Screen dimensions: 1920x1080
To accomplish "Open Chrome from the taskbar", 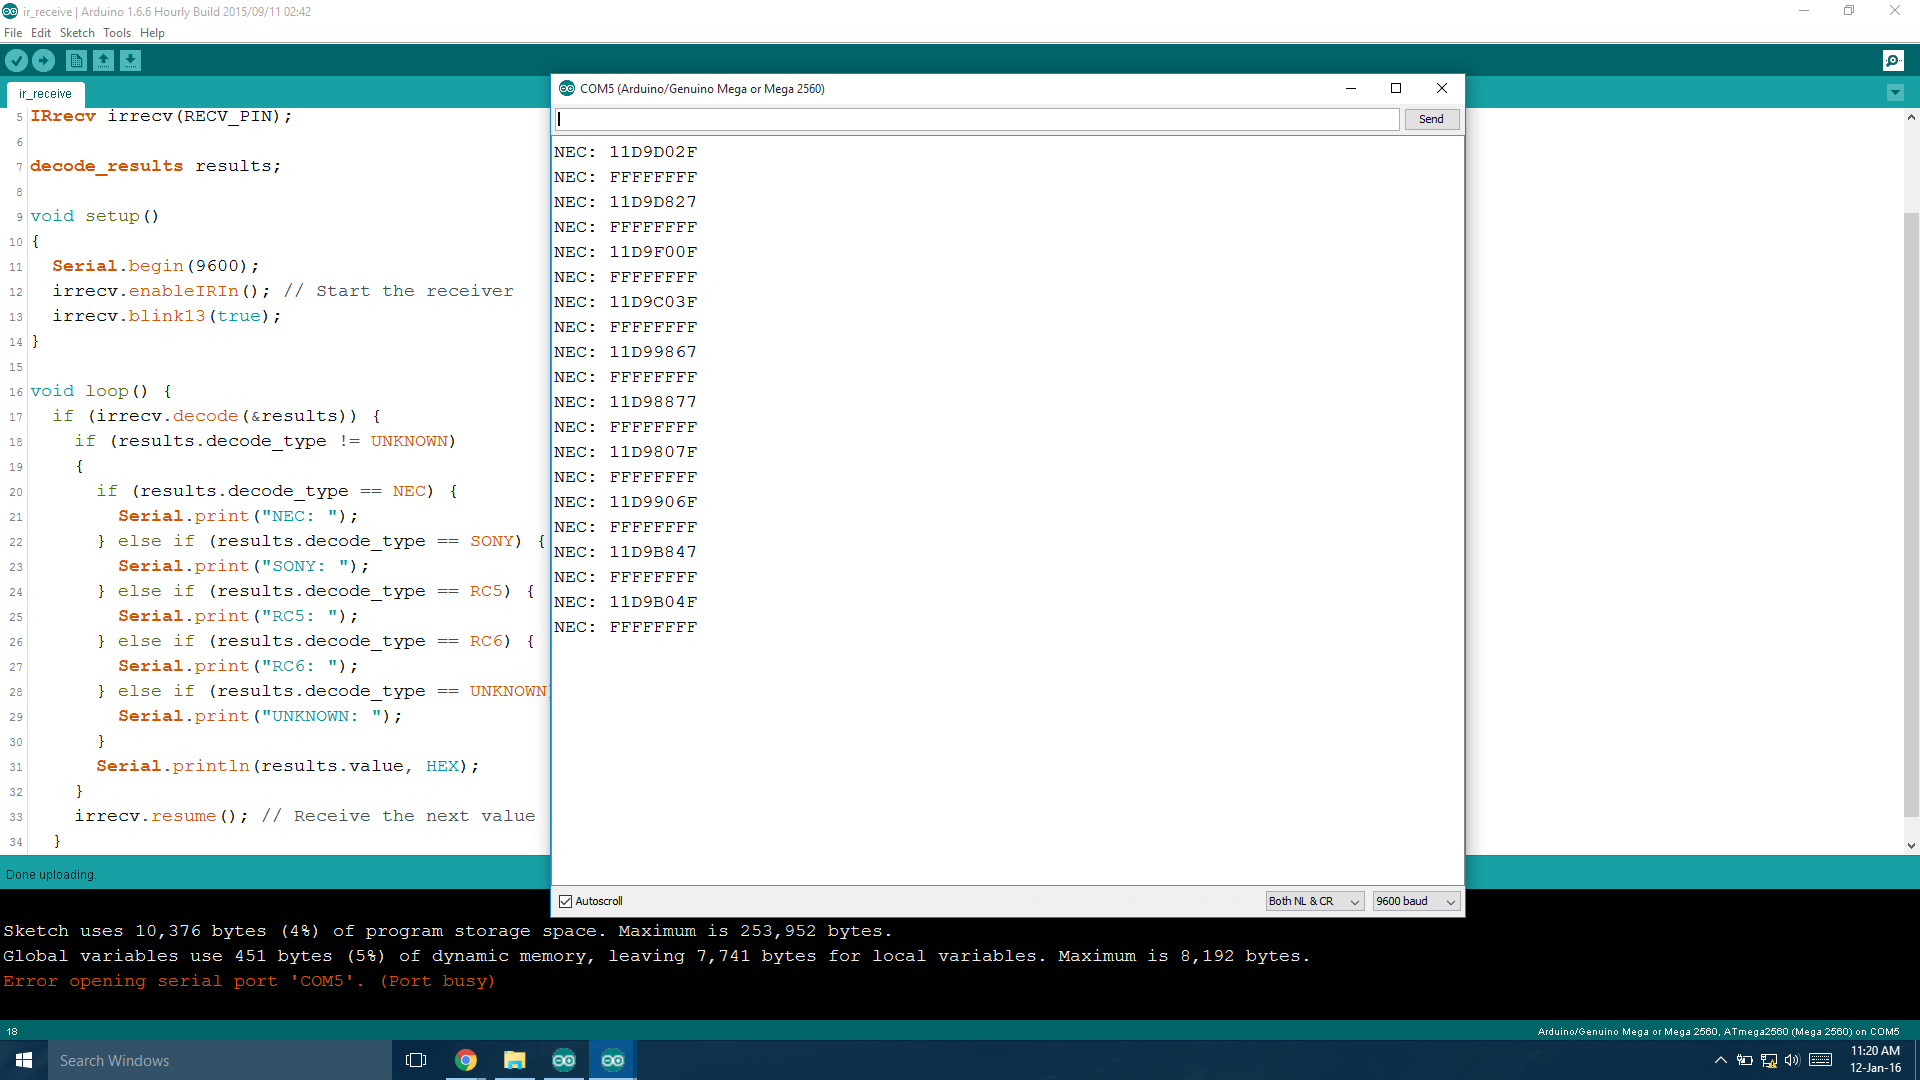I will click(x=466, y=1060).
